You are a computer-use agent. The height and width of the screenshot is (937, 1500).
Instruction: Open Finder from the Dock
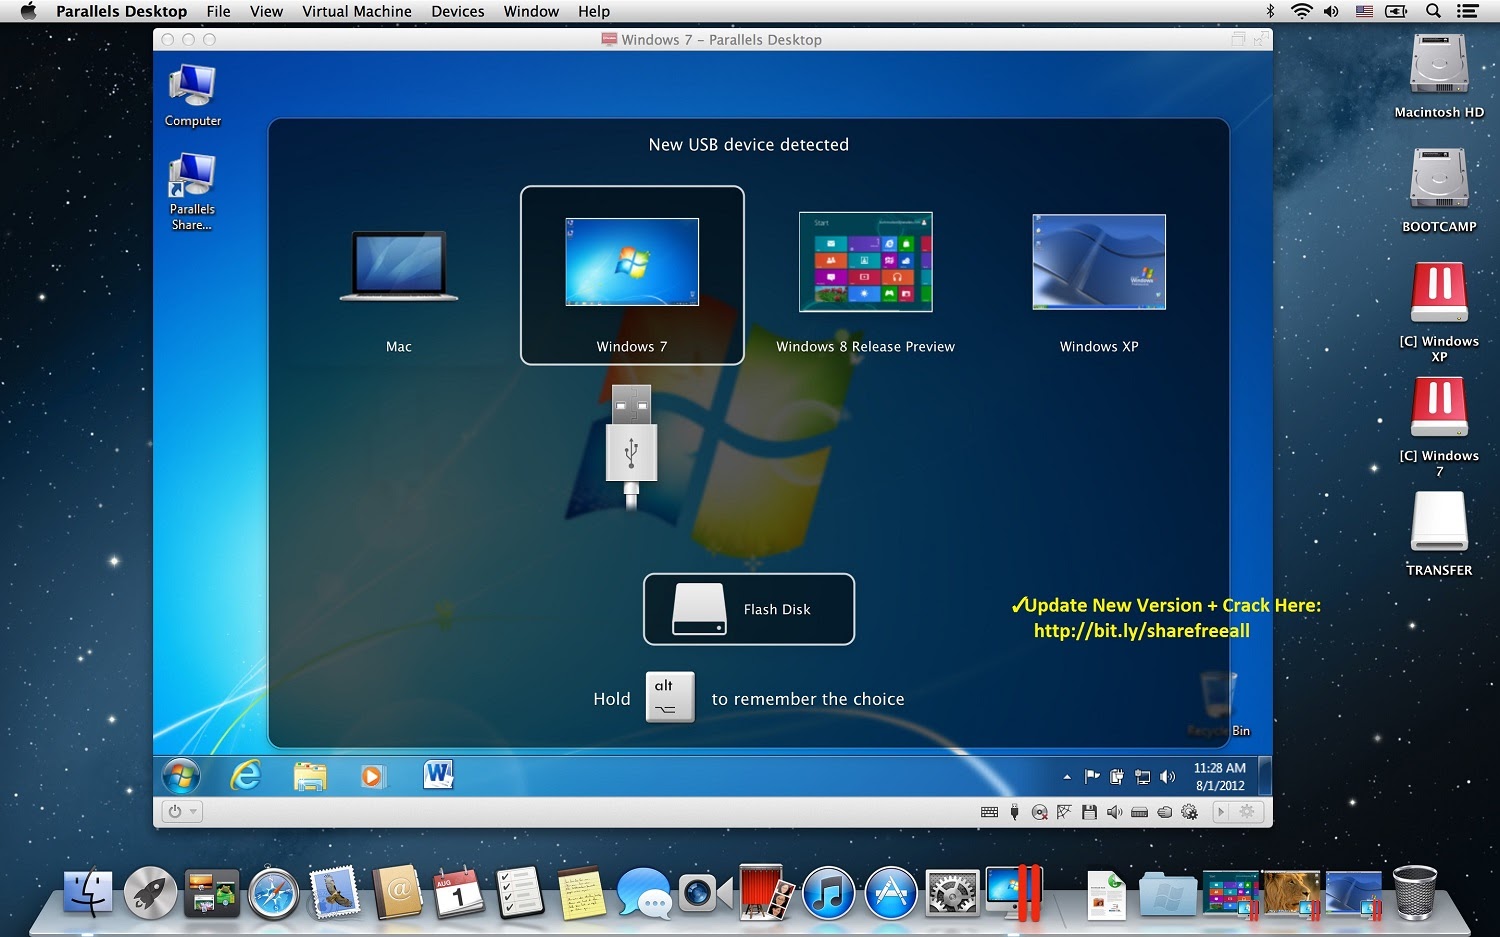click(x=89, y=892)
